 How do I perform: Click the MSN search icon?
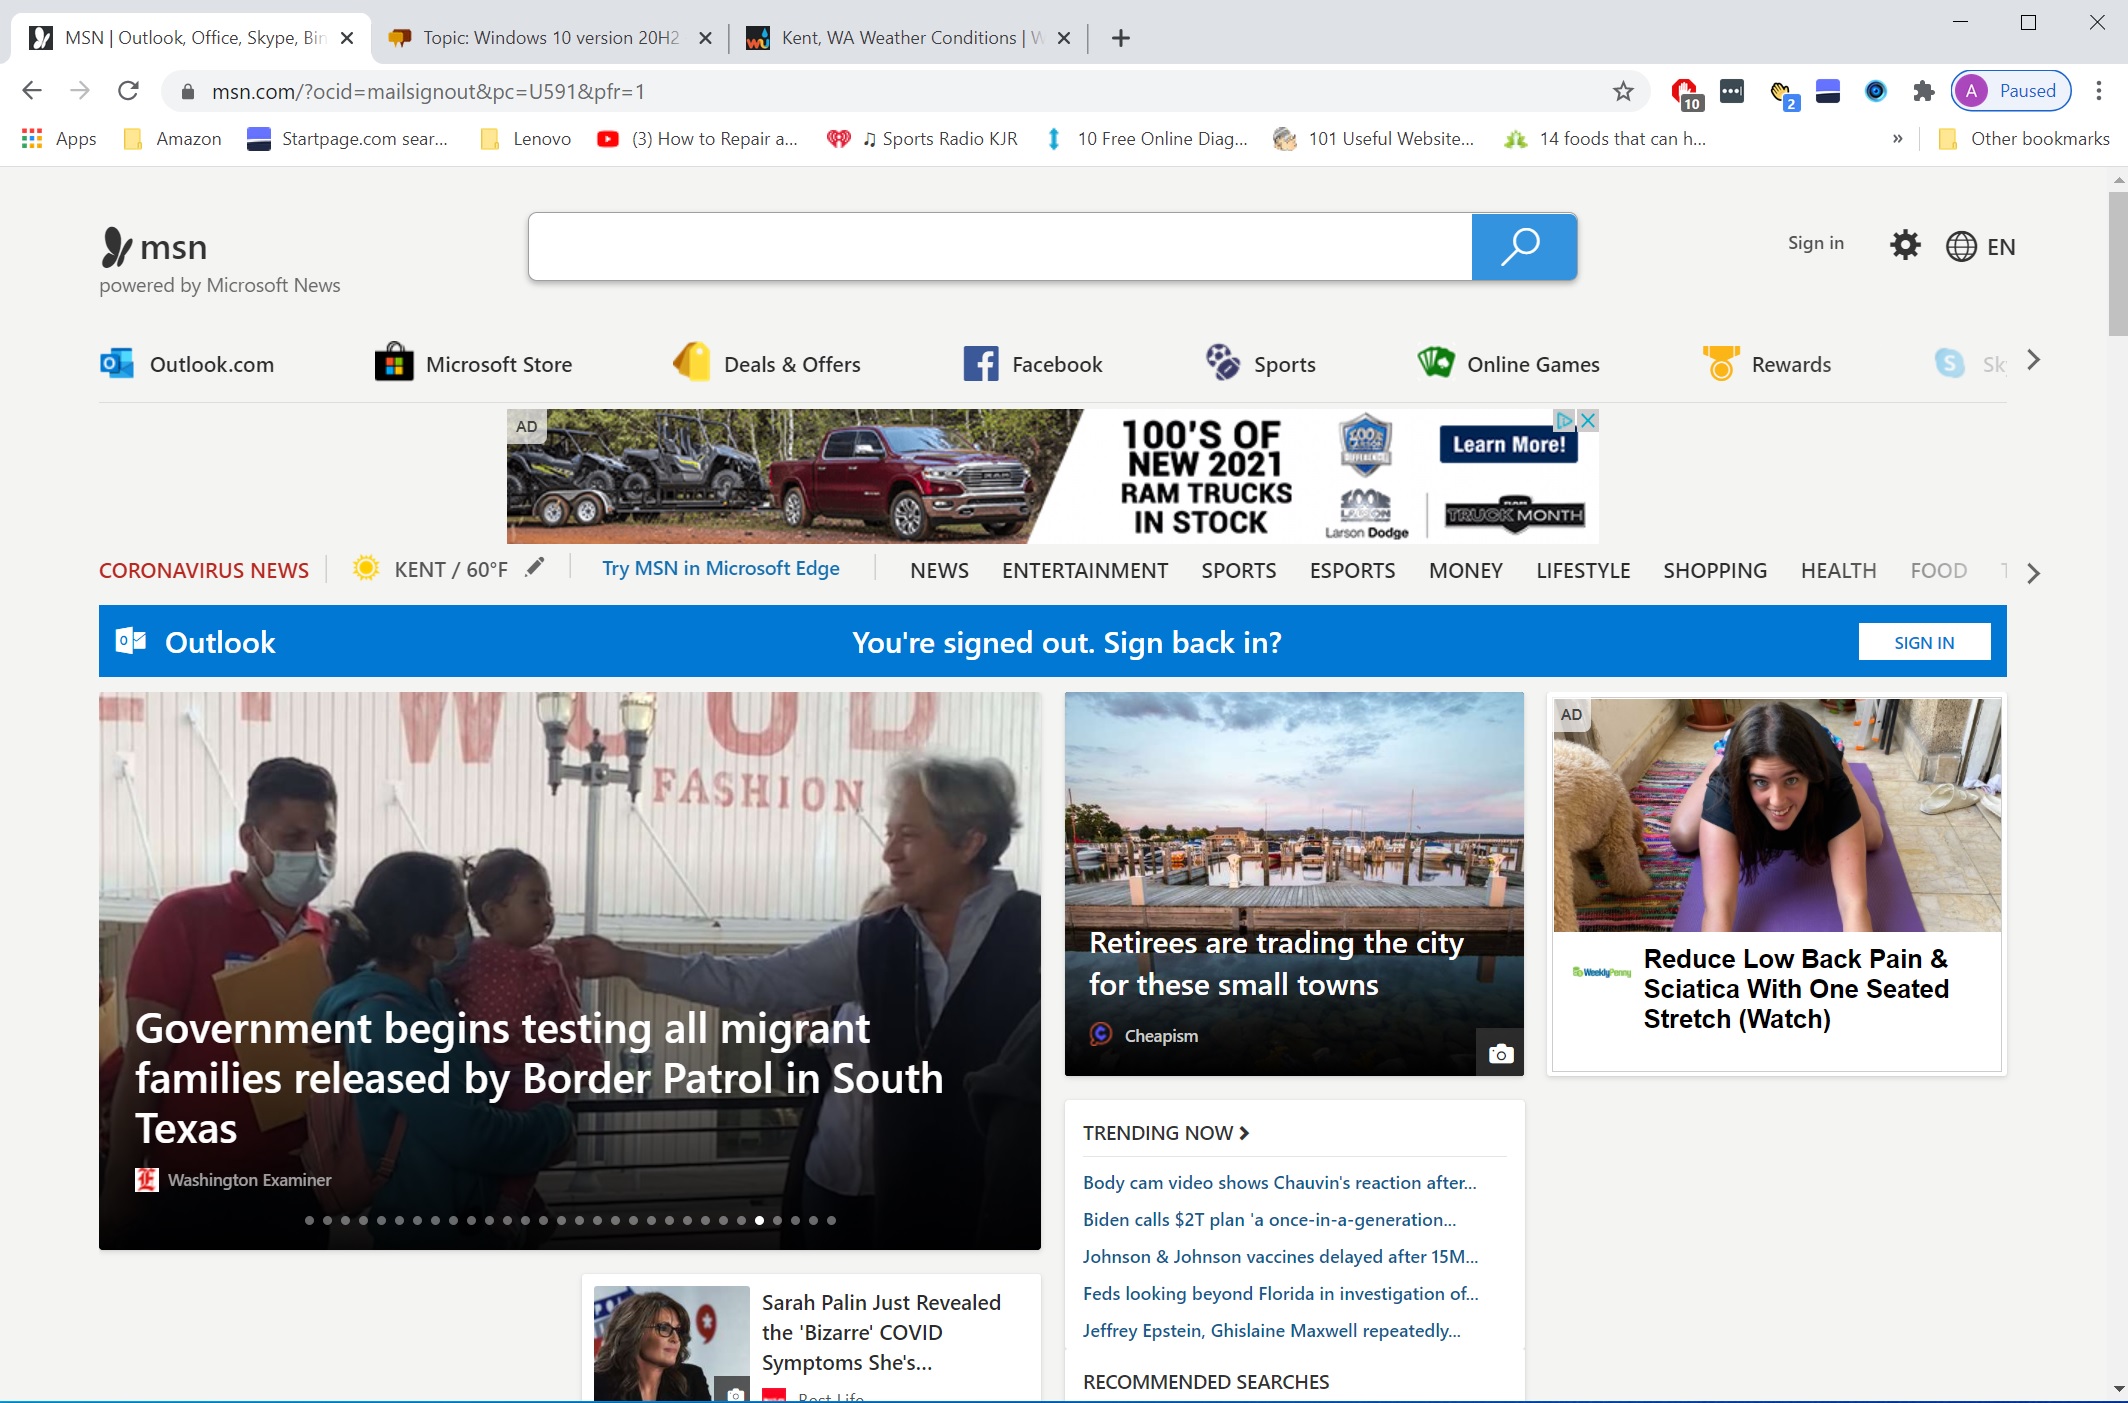pyautogui.click(x=1520, y=246)
